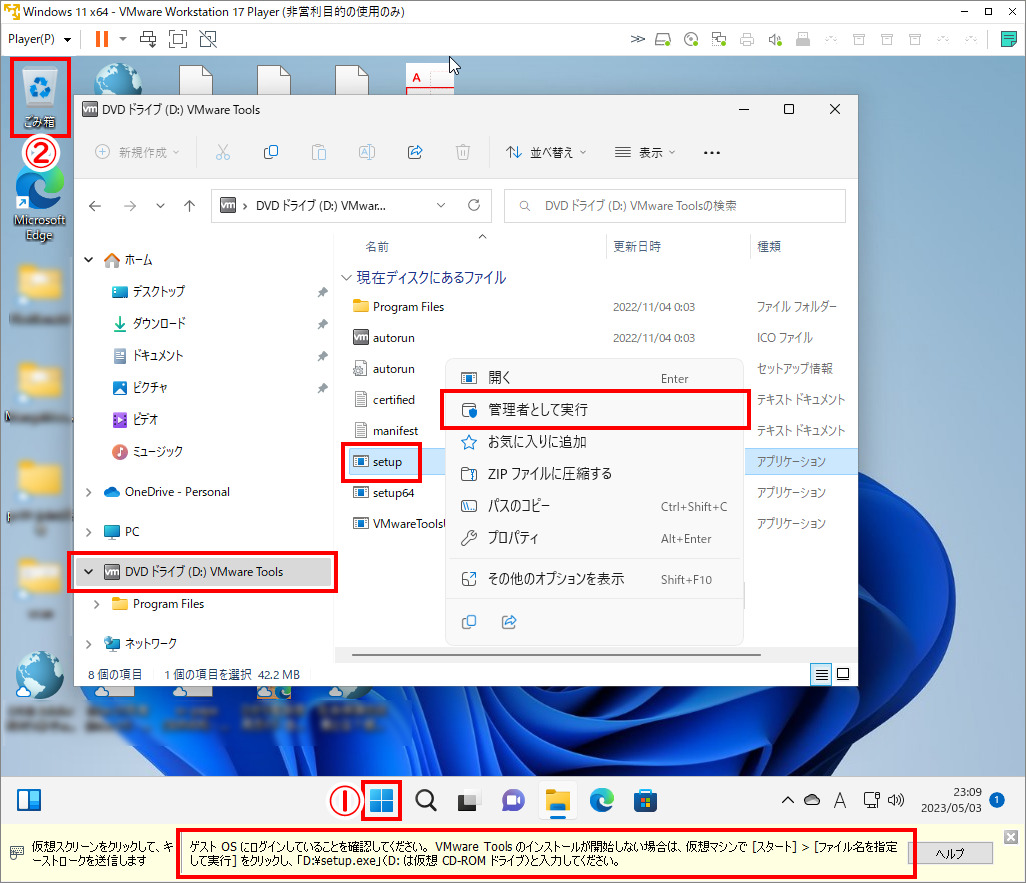Choose お気に入りに追加 in context menu
The height and width of the screenshot is (883, 1026).
point(594,442)
